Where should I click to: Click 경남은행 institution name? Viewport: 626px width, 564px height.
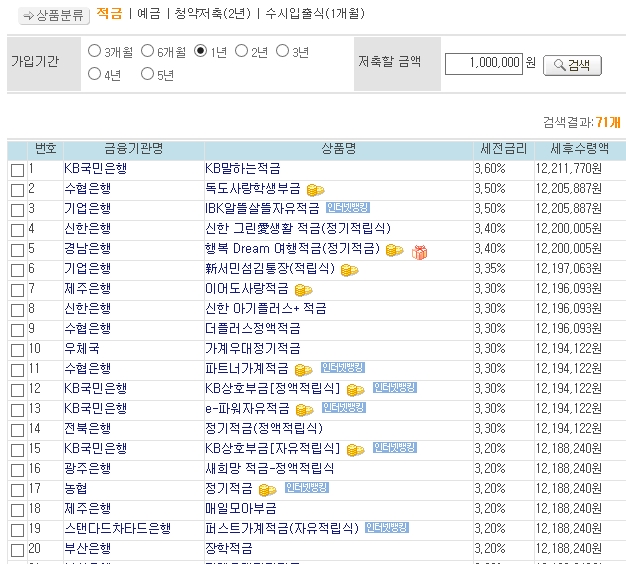click(x=87, y=248)
